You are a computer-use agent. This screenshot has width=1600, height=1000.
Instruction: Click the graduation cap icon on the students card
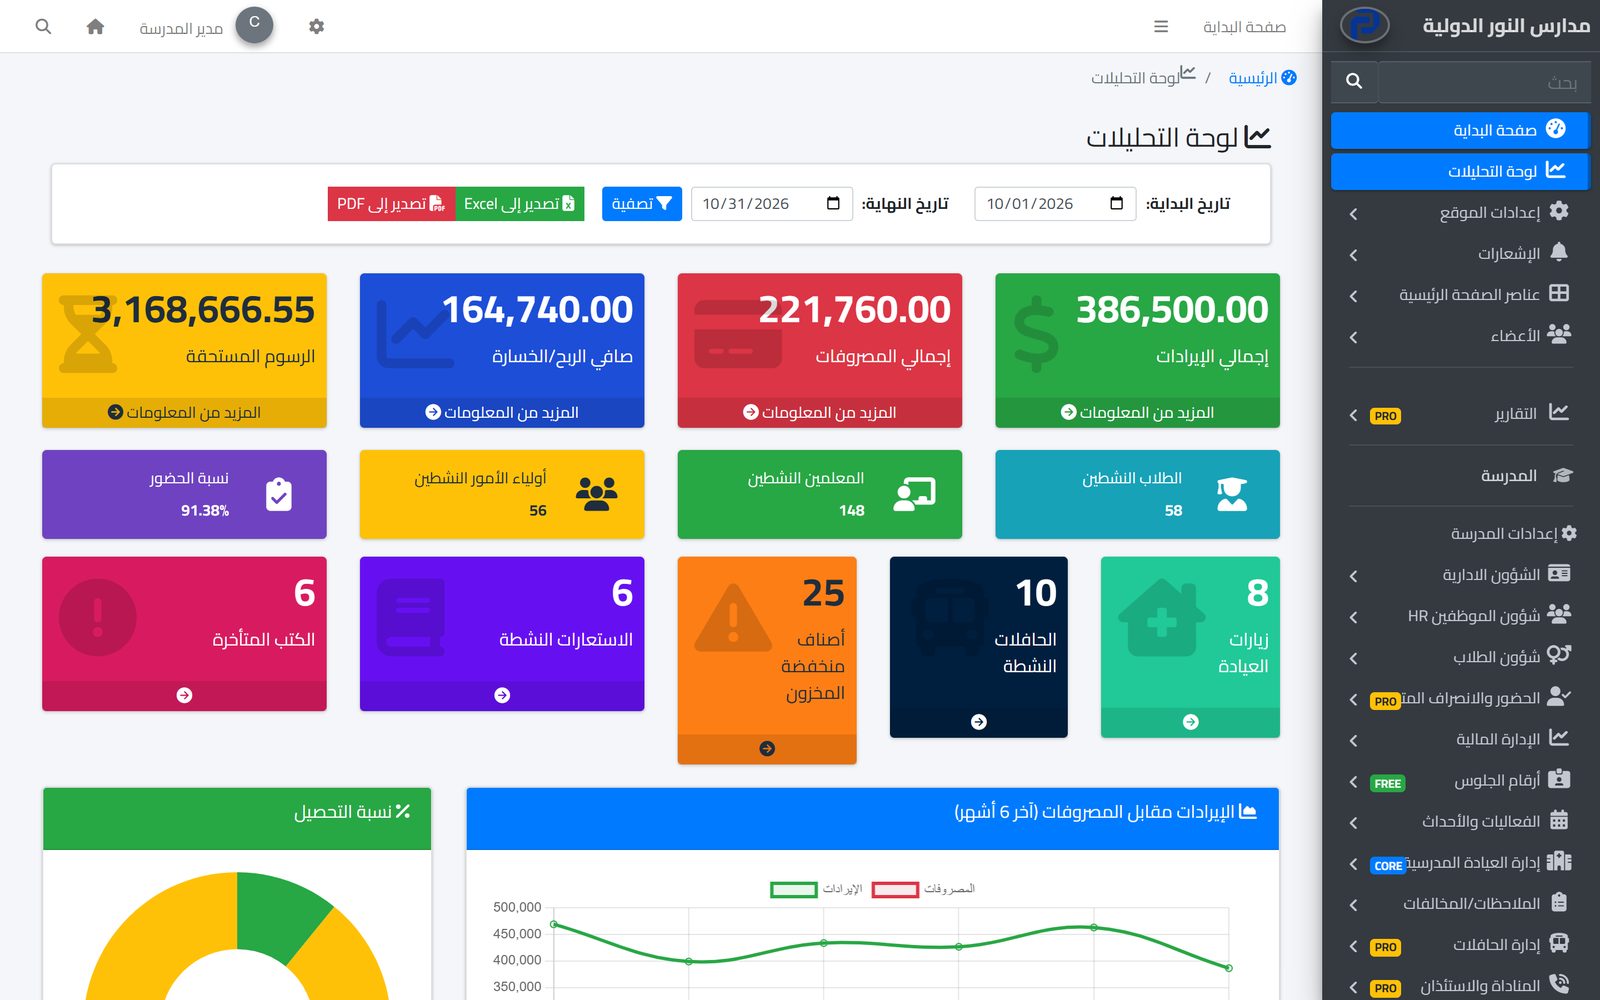point(1232,494)
